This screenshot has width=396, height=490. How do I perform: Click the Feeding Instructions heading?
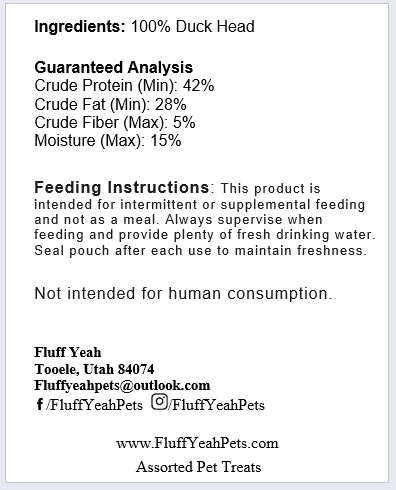(x=122, y=187)
